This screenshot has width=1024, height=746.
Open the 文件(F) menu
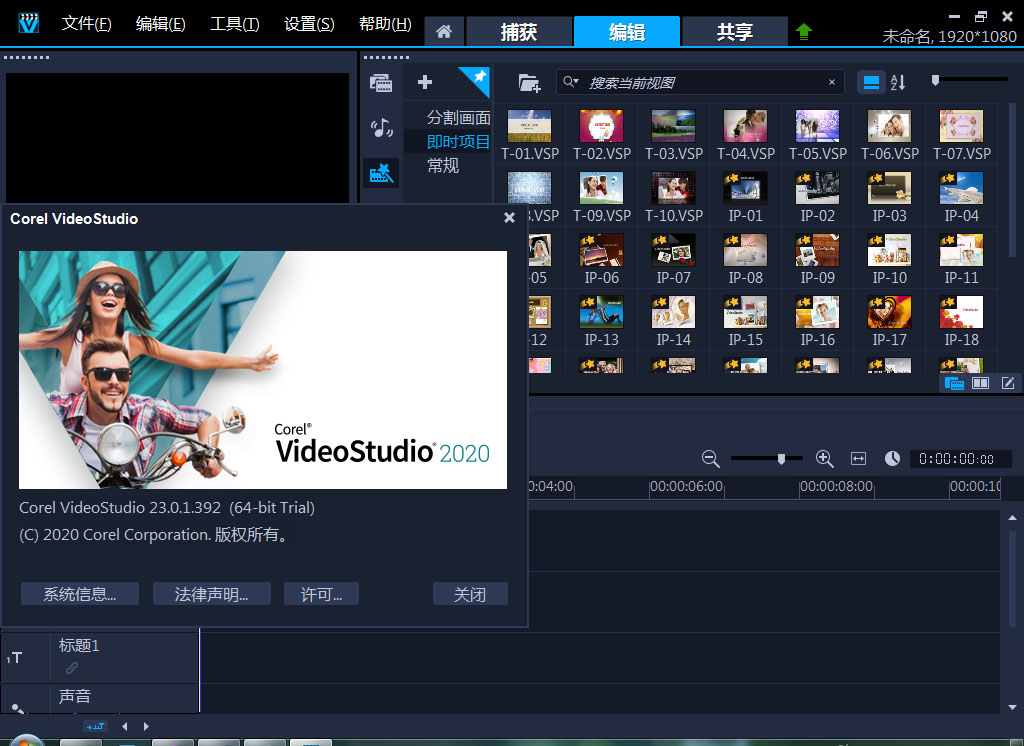click(86, 24)
